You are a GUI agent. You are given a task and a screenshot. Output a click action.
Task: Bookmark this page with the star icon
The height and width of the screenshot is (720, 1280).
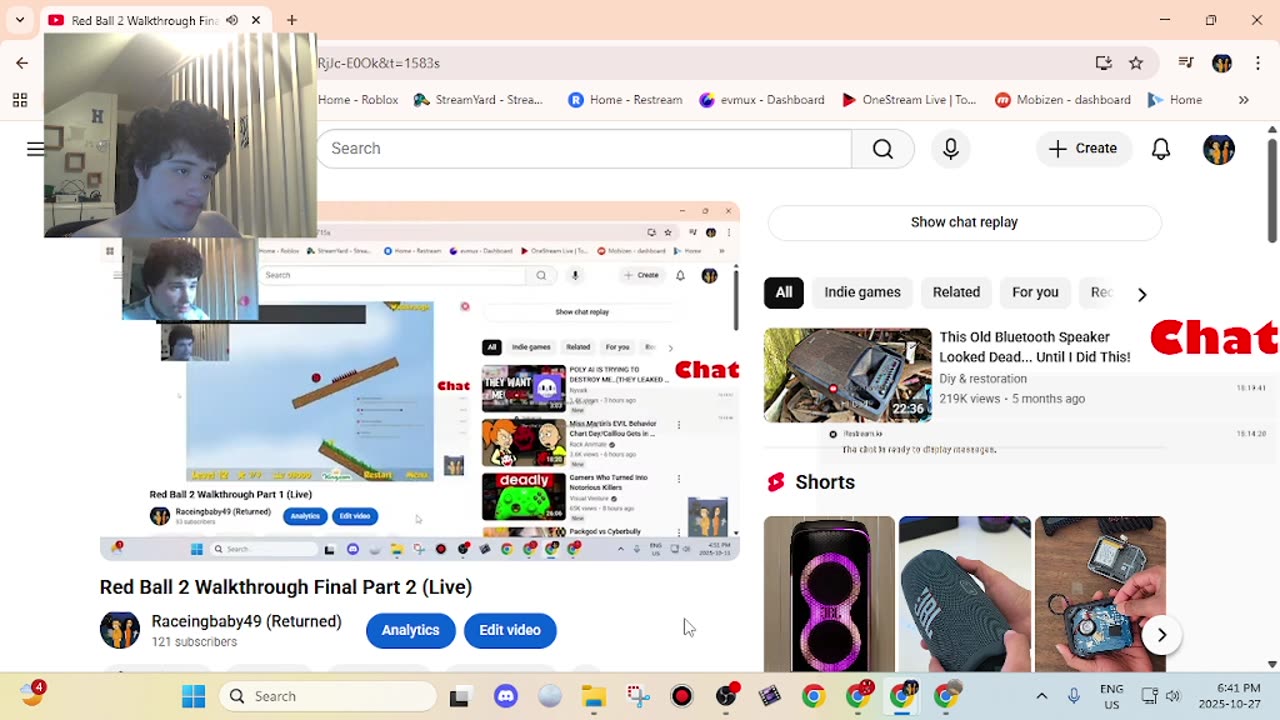pos(1136,63)
